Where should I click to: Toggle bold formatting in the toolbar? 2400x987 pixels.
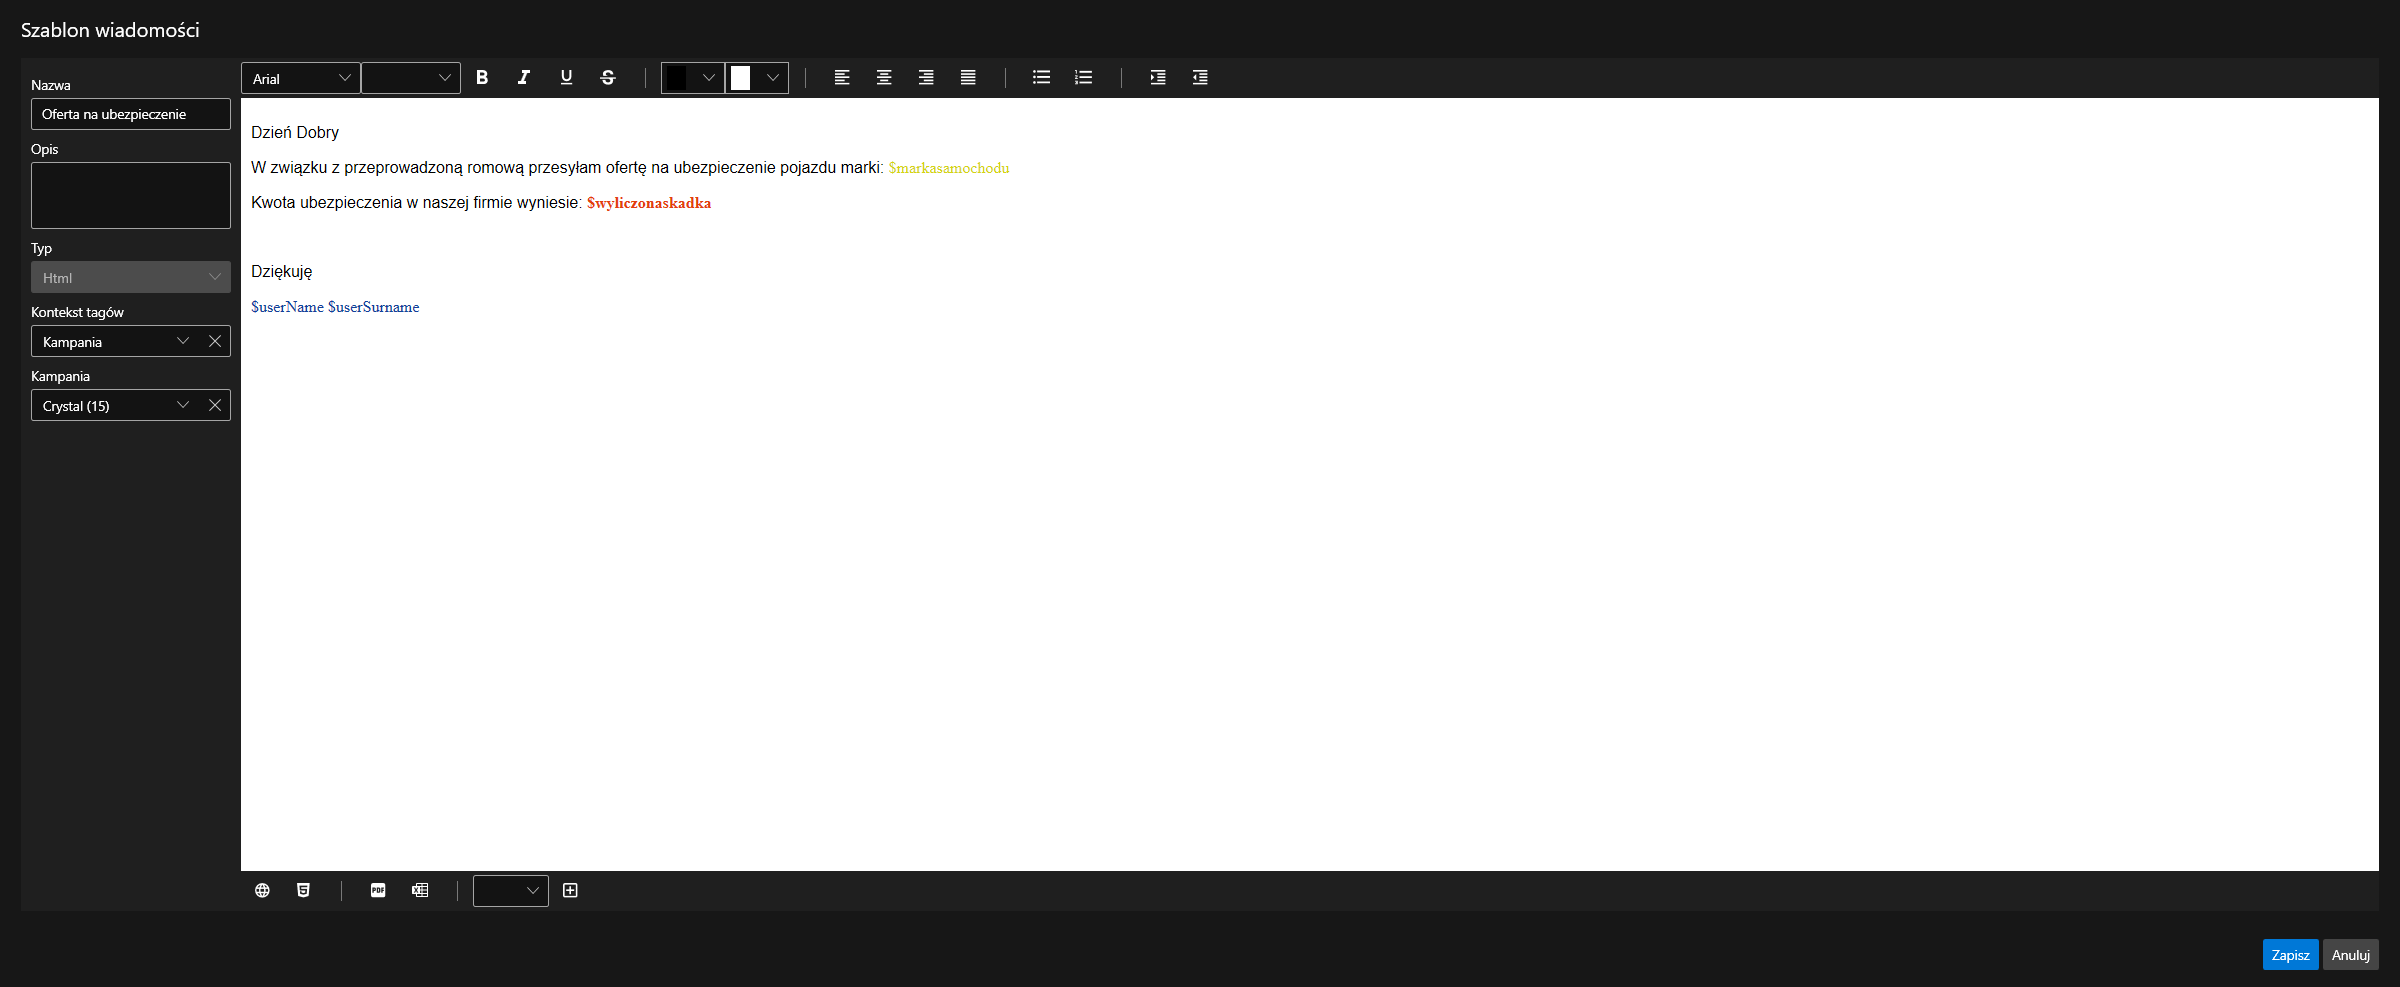click(482, 77)
